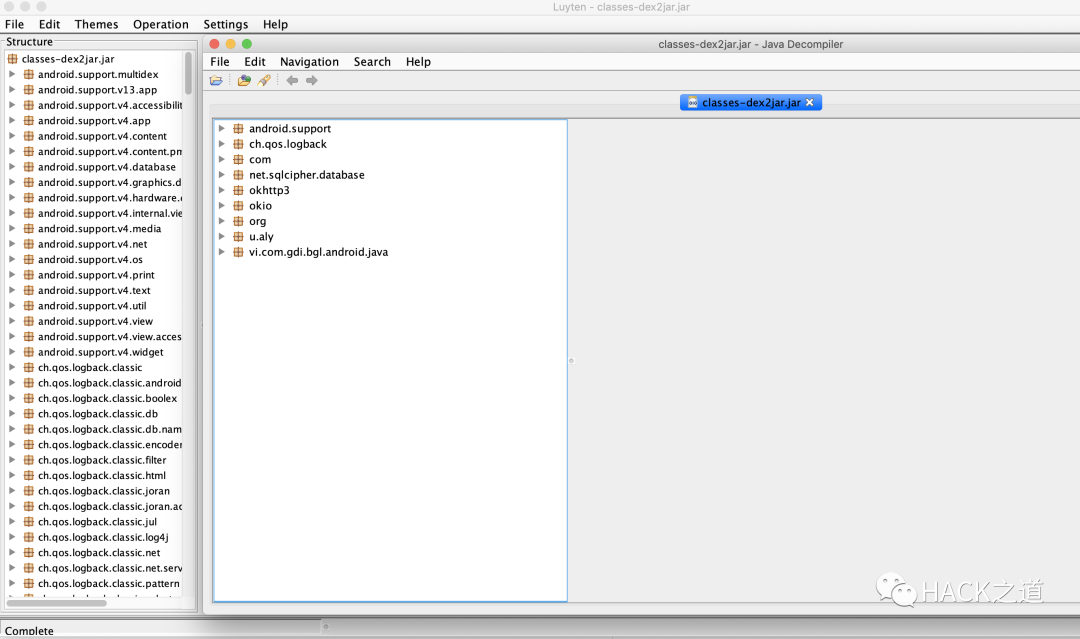Image resolution: width=1080 pixels, height=639 pixels.
Task: Open Luyten Edit menu
Action: [50, 24]
